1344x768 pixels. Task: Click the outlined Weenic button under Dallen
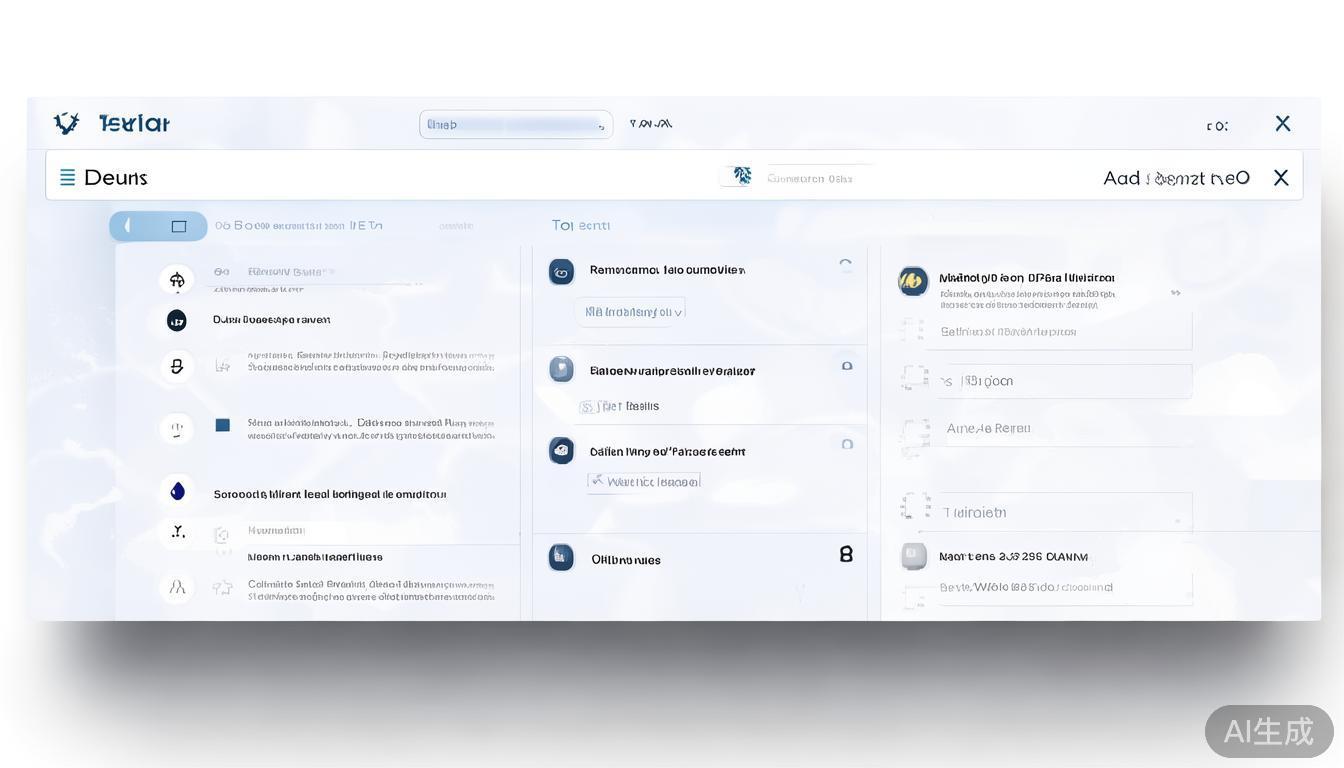tap(644, 481)
